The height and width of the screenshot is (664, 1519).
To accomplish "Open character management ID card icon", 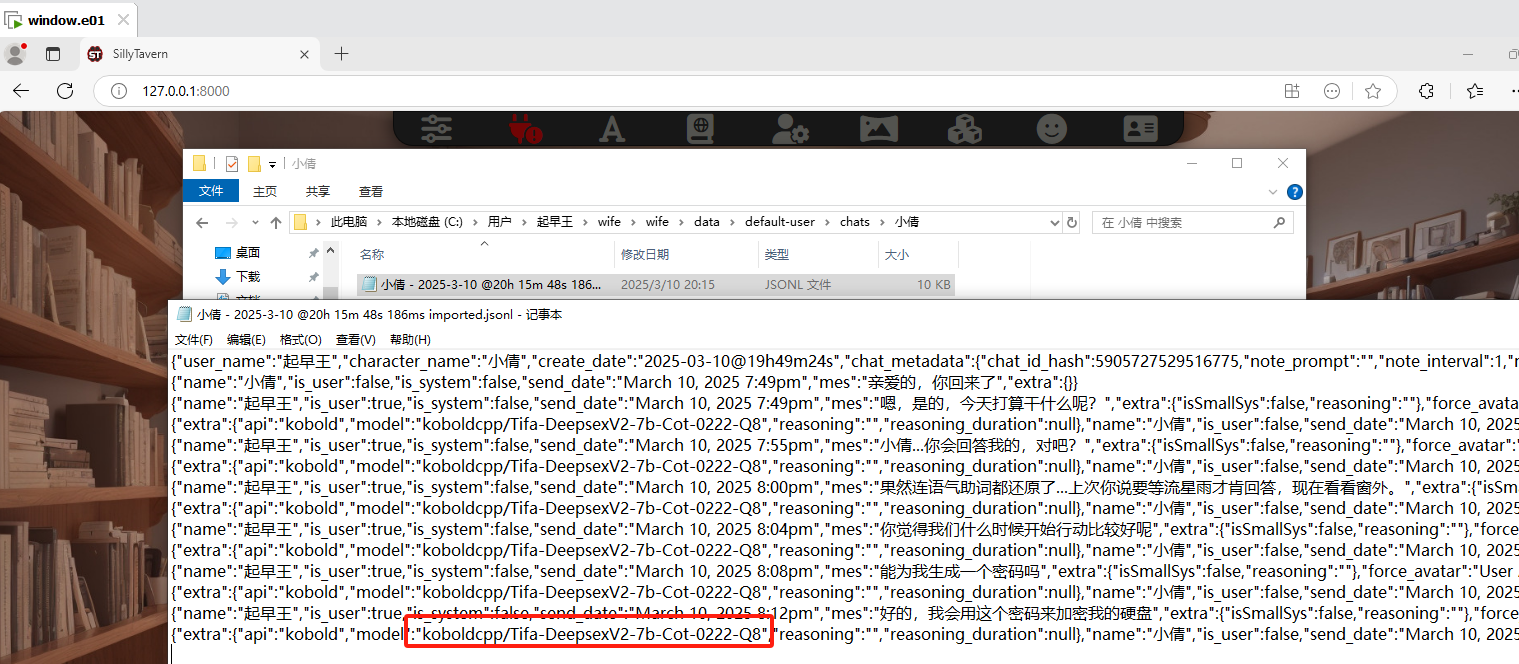I will [x=1139, y=128].
